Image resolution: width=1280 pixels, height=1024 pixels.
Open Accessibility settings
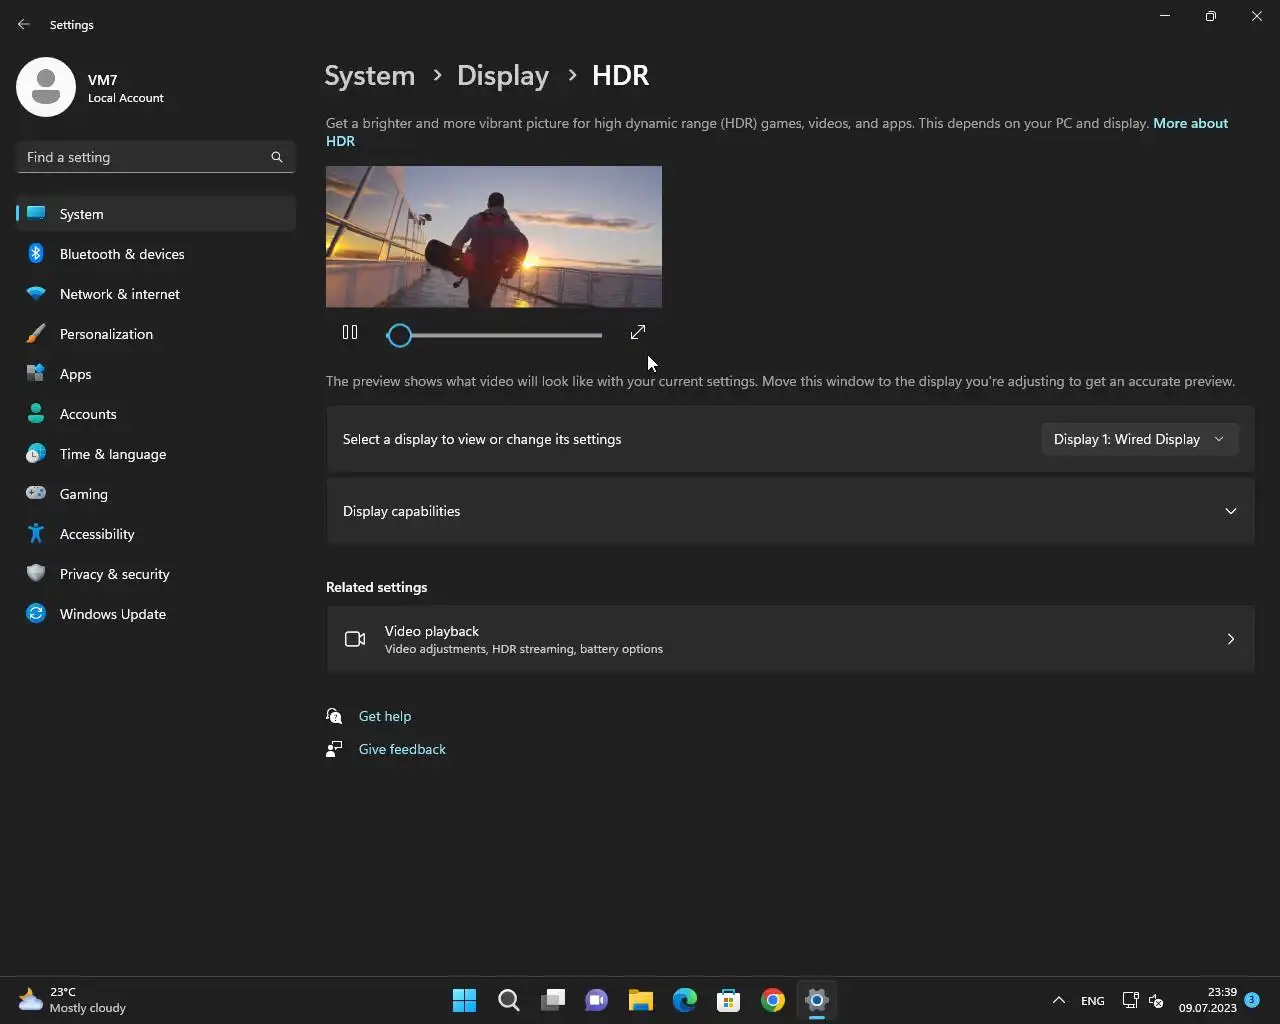156,534
